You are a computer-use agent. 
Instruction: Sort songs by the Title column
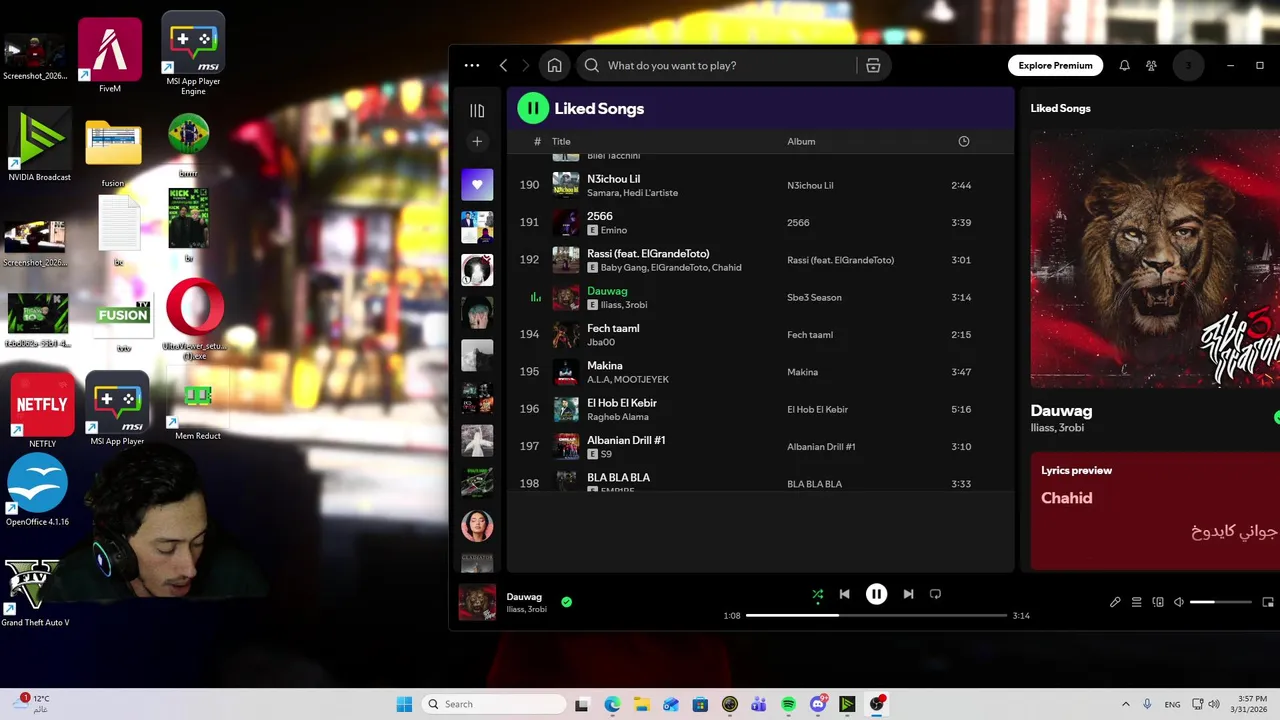(x=561, y=141)
